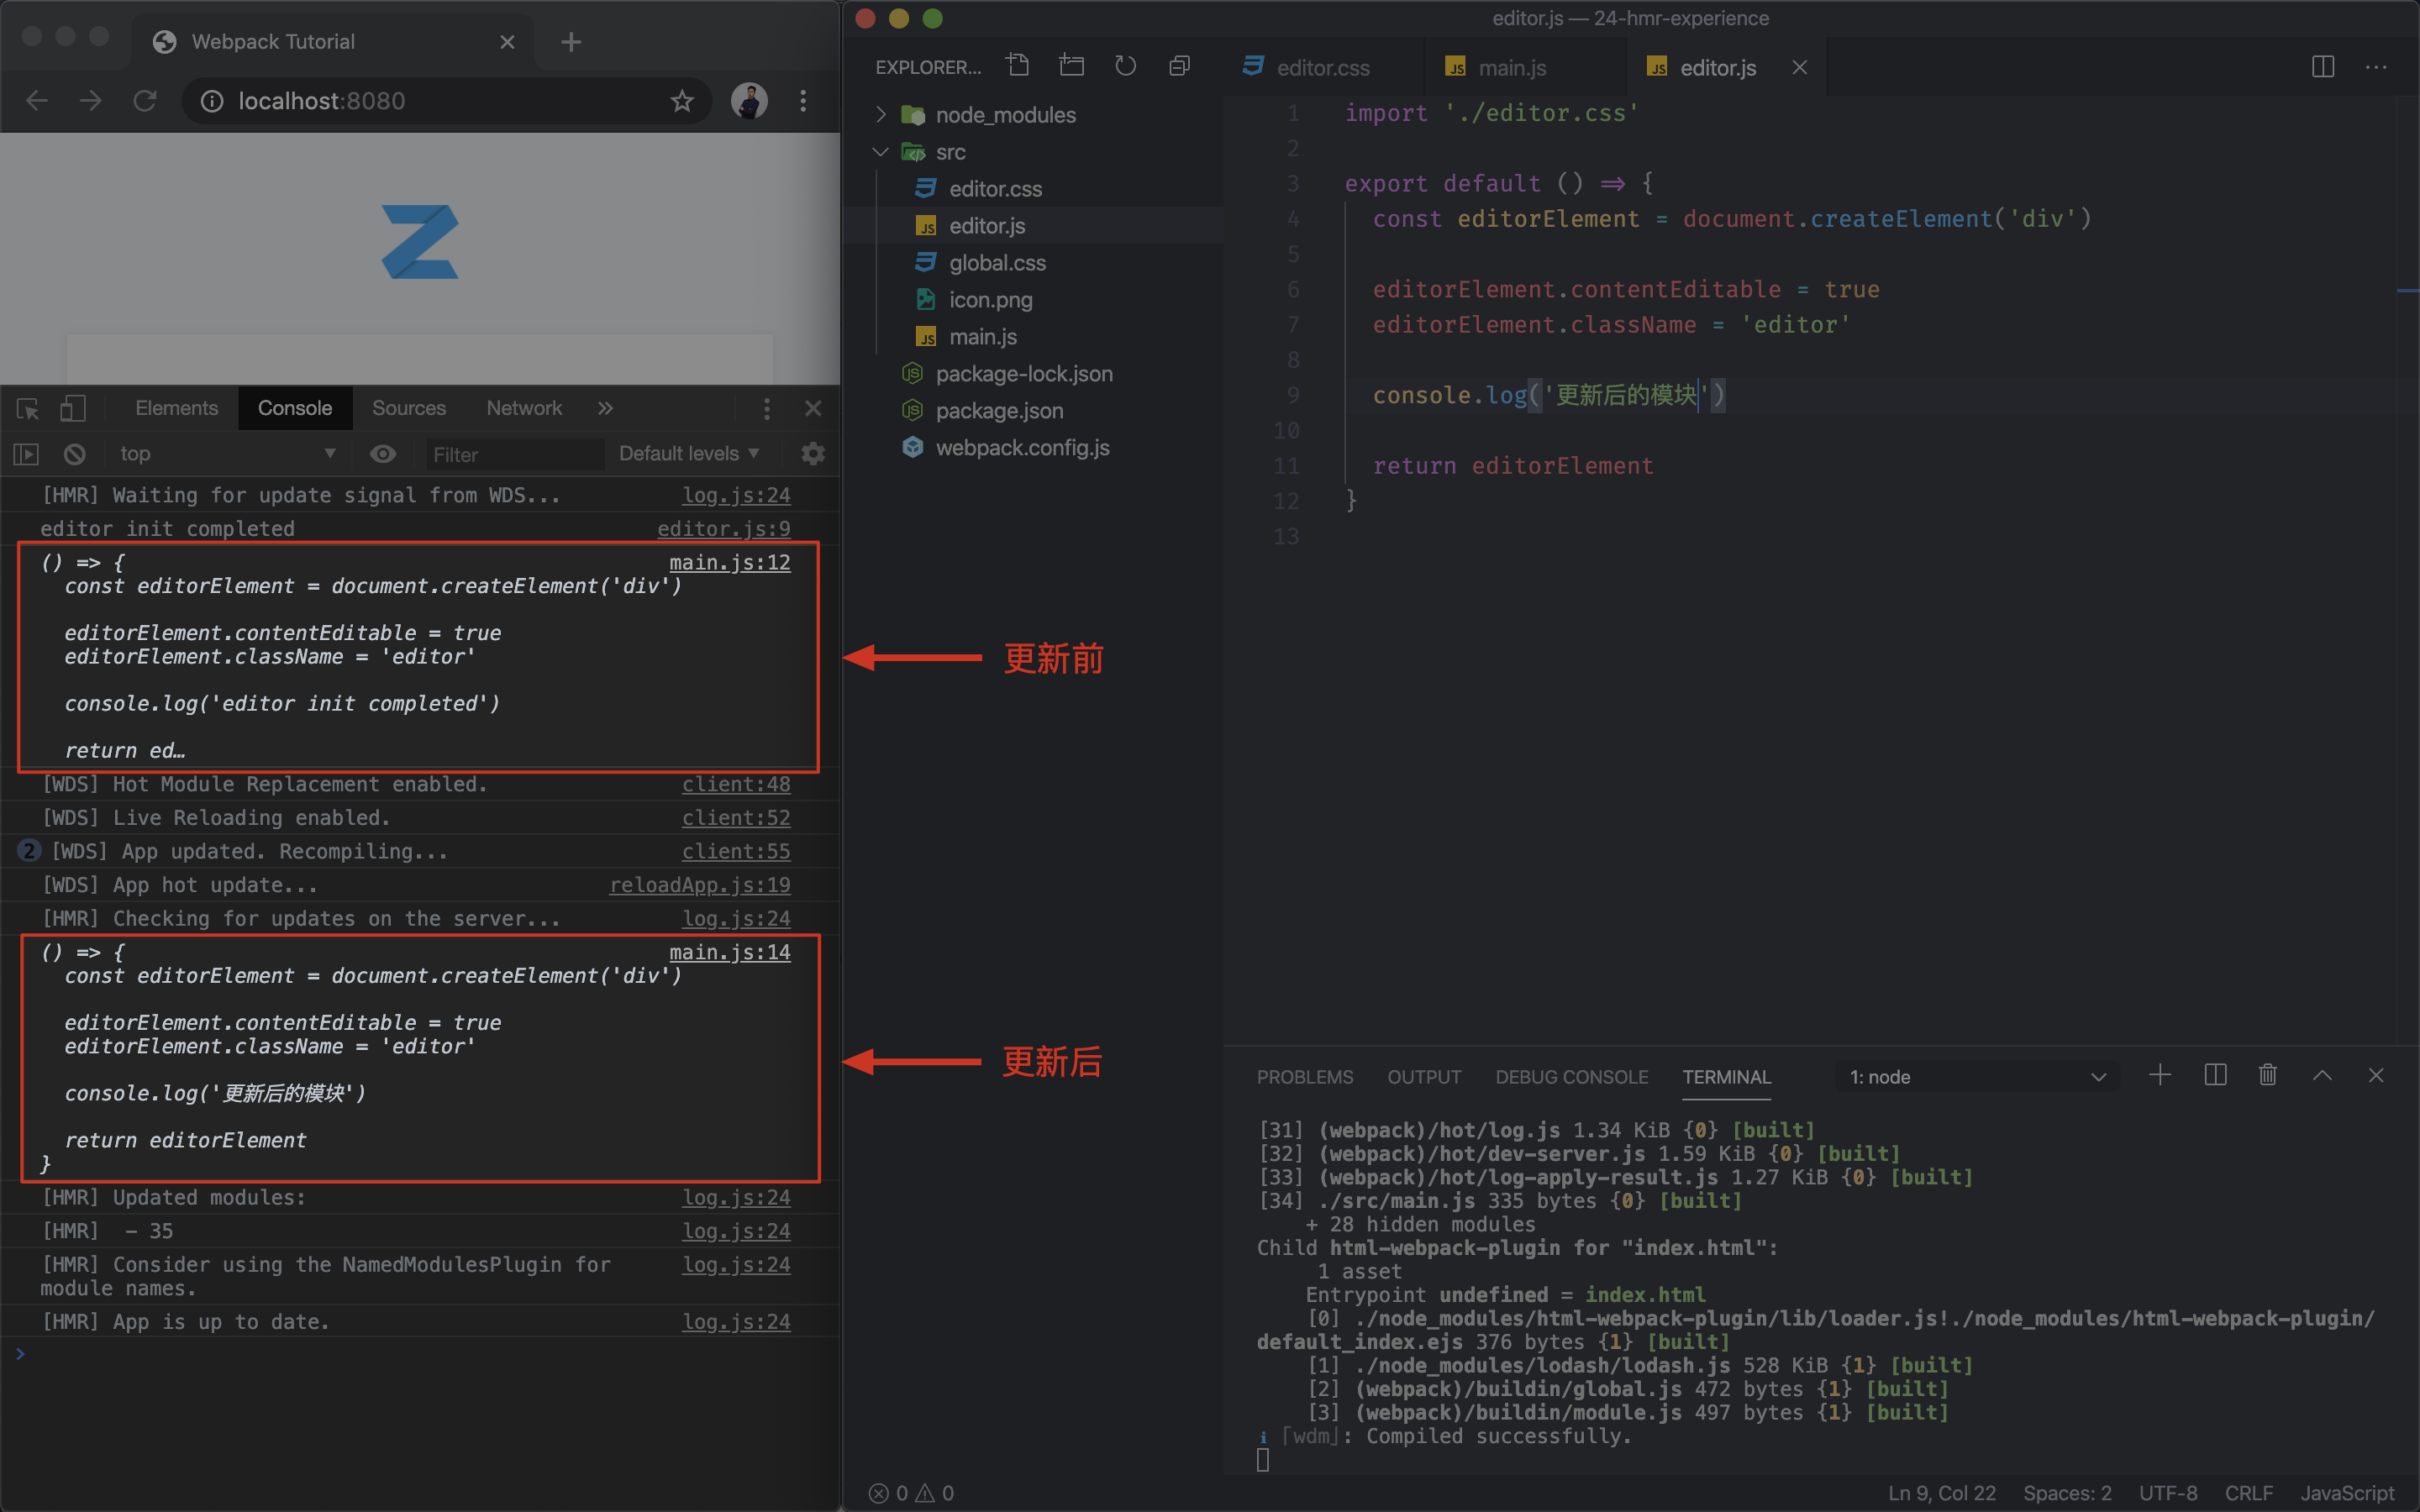Change language mode from JavaScript
Viewport: 2420px width, 1512px height.
click(x=2347, y=1493)
